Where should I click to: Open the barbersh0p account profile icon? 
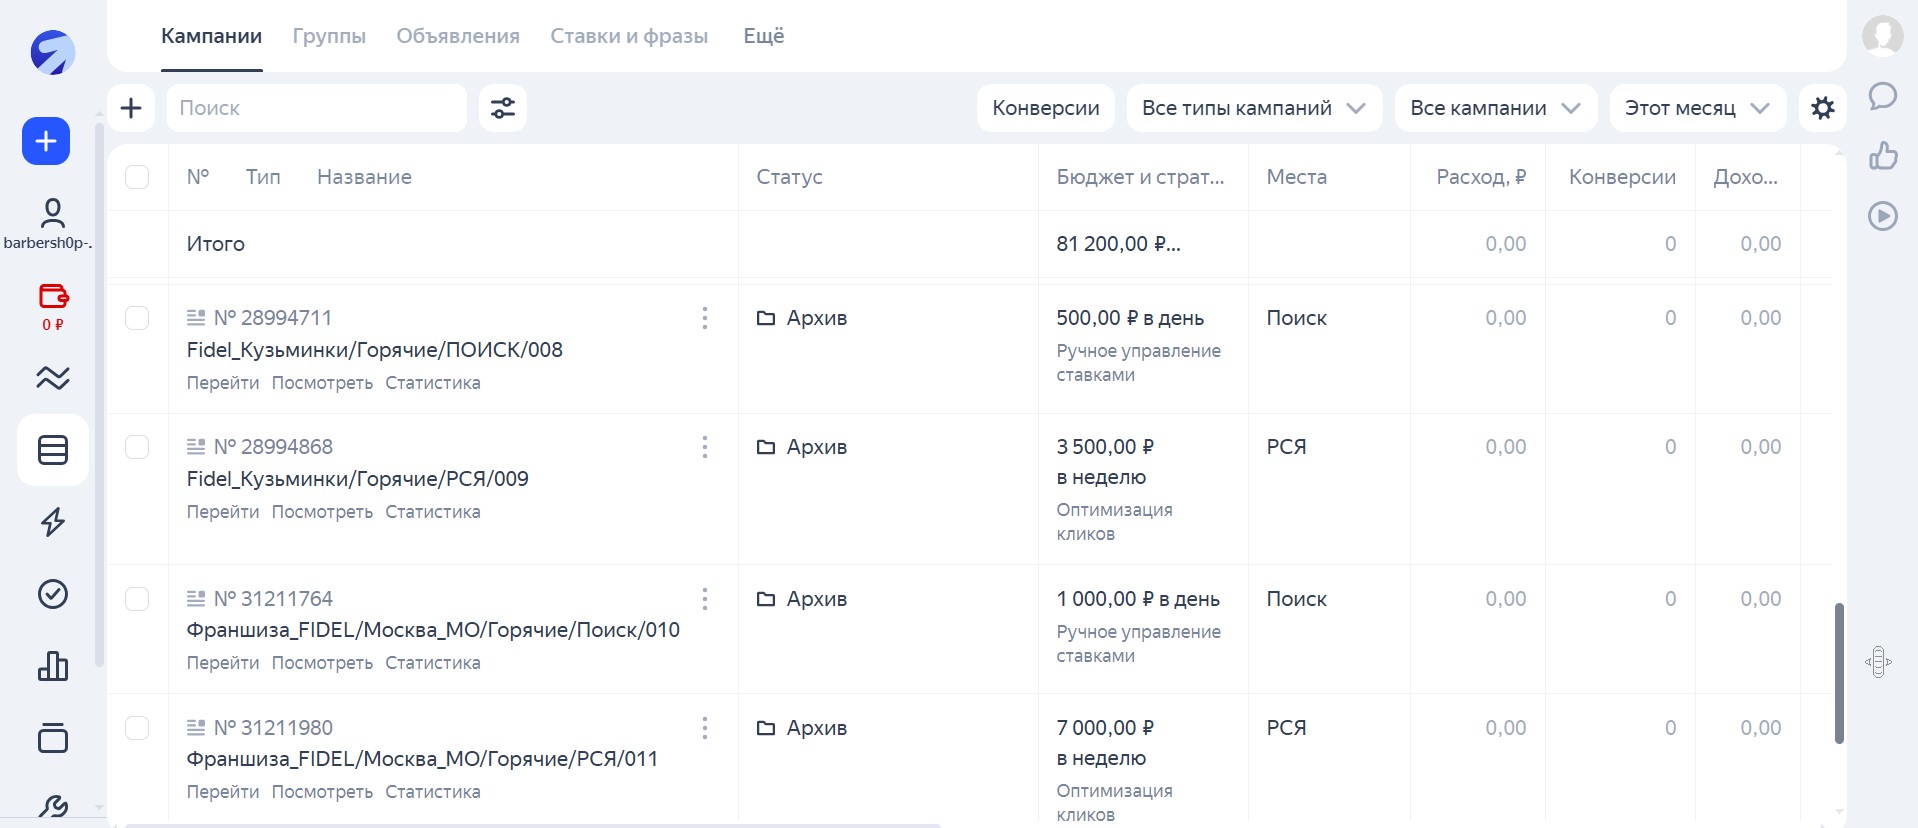coord(52,212)
